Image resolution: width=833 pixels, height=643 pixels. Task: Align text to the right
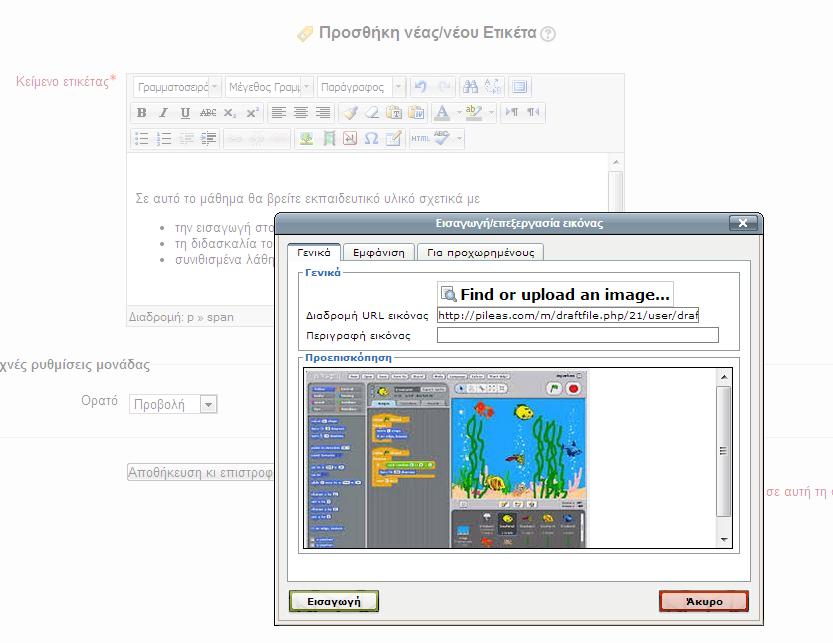click(322, 113)
